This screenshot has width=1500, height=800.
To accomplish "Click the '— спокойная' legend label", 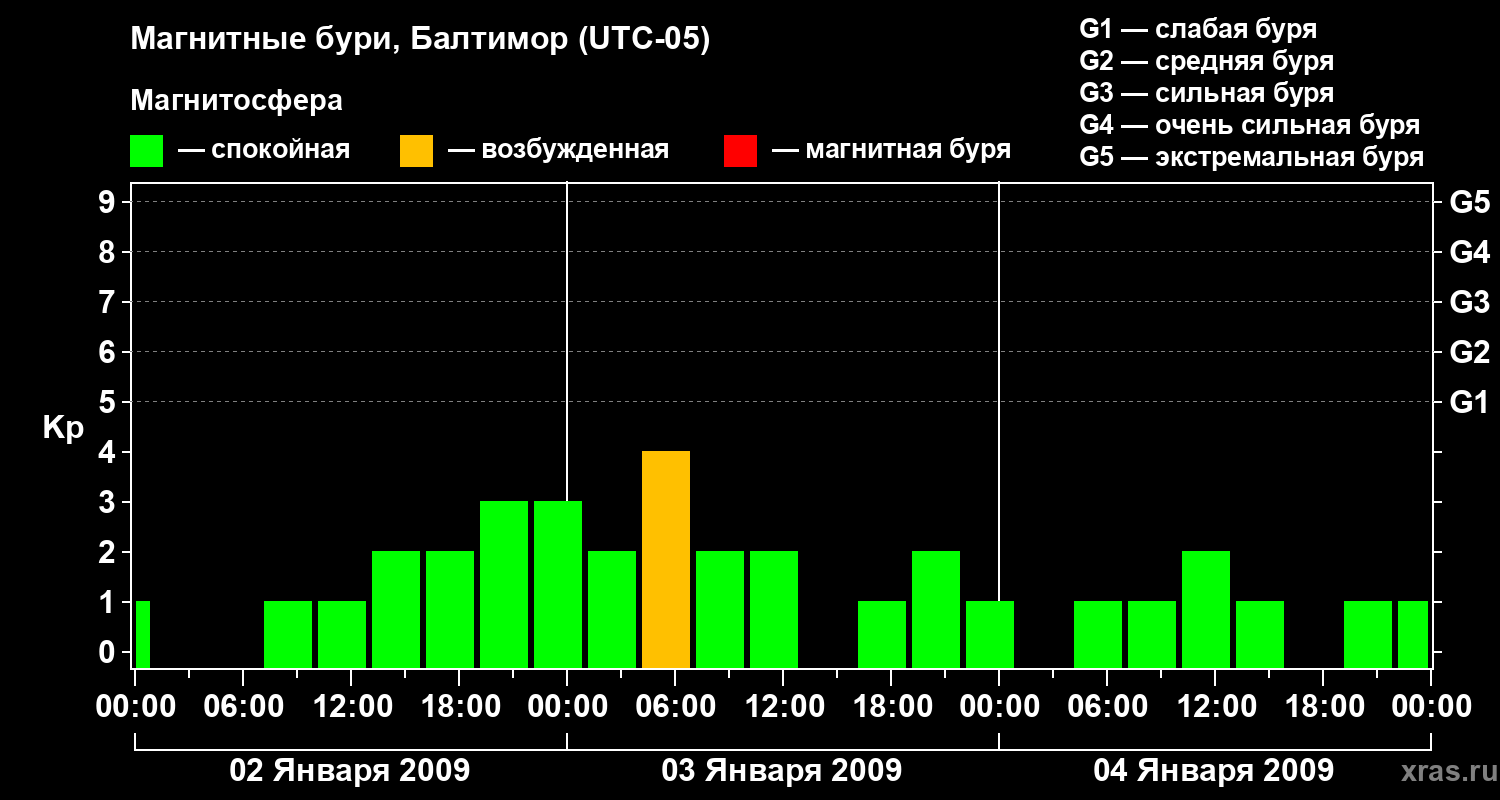I will [264, 150].
